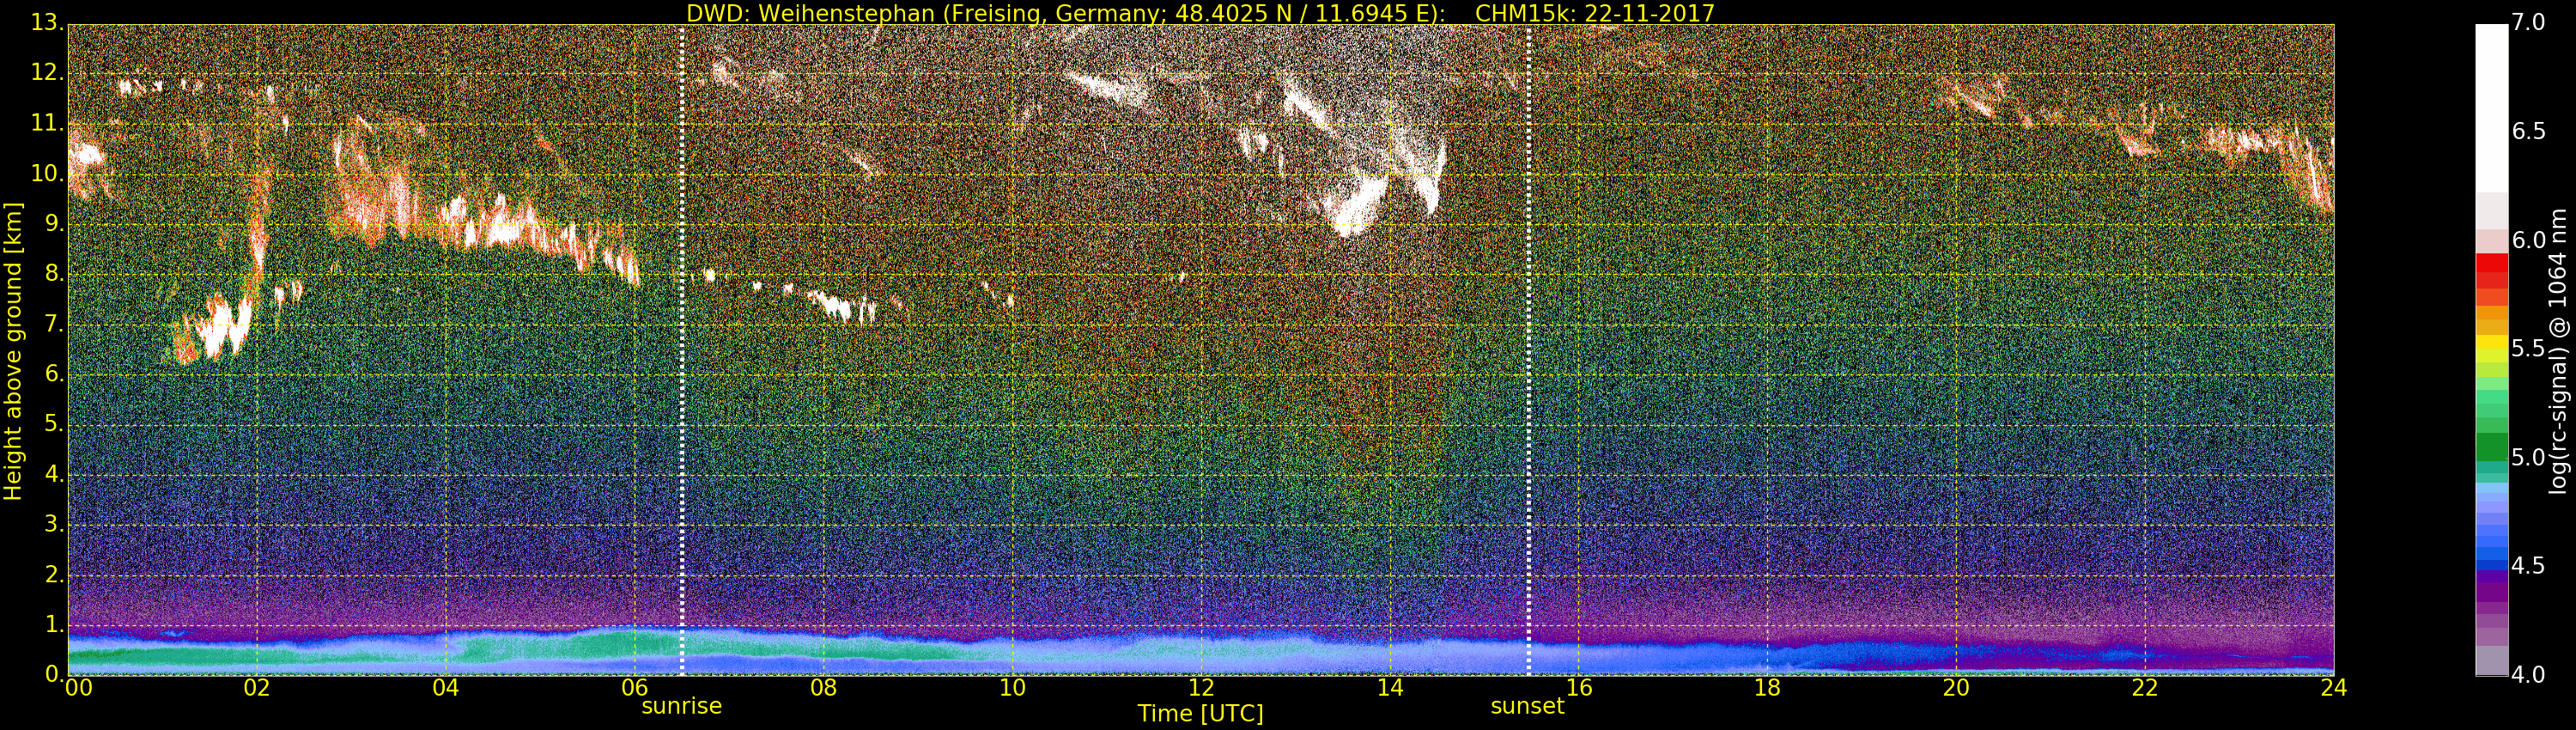Click the y-axis tick label '8.'

[54, 274]
